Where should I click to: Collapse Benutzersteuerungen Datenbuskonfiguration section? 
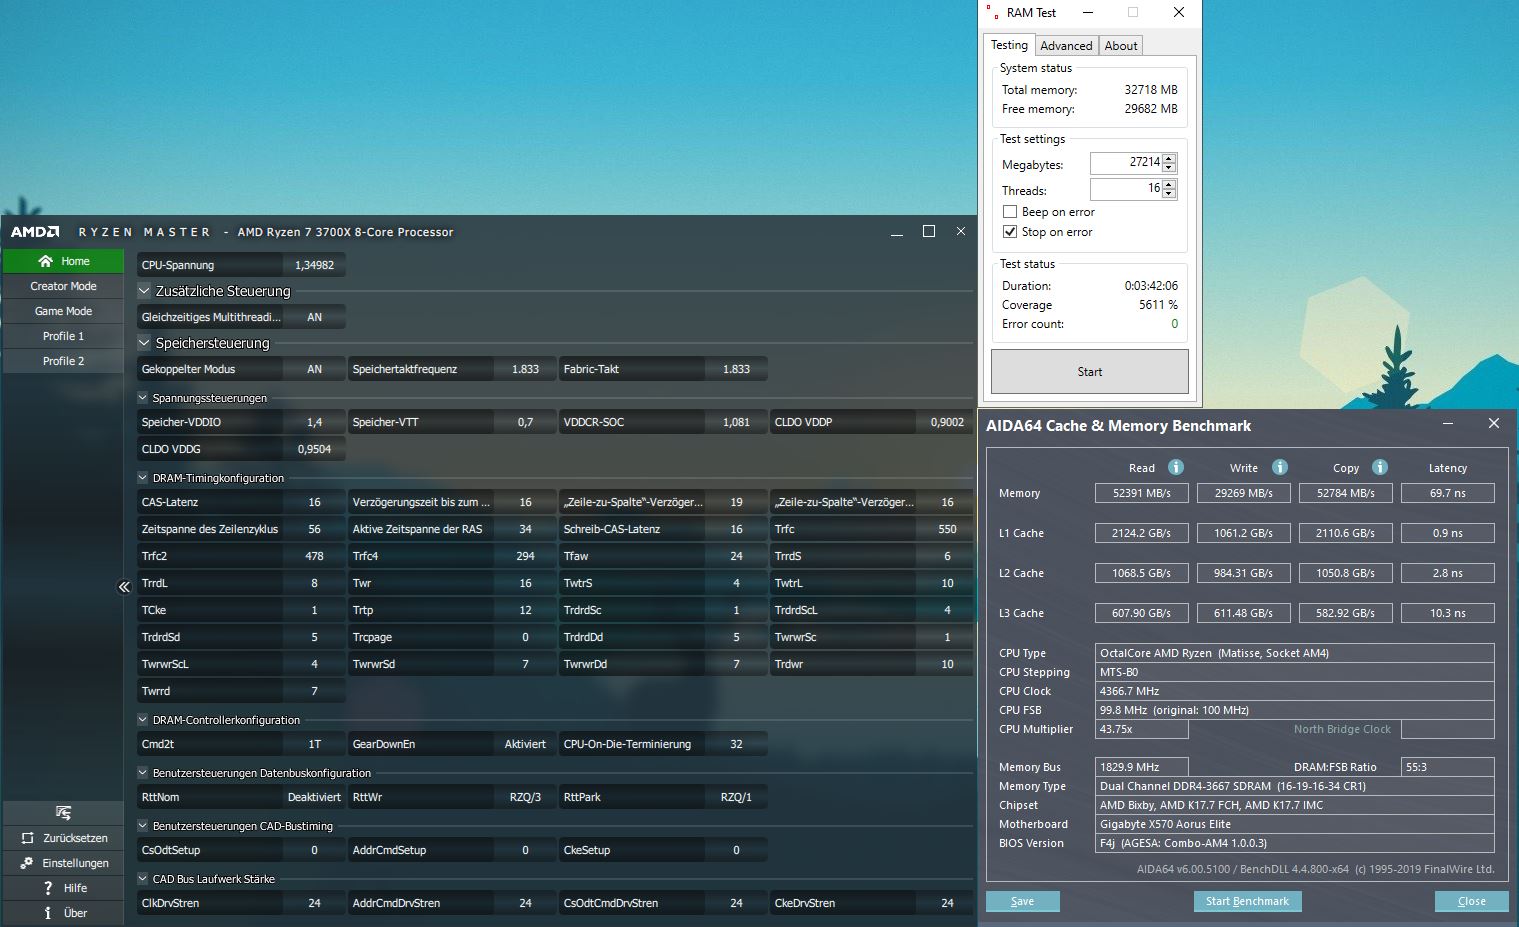click(x=142, y=773)
